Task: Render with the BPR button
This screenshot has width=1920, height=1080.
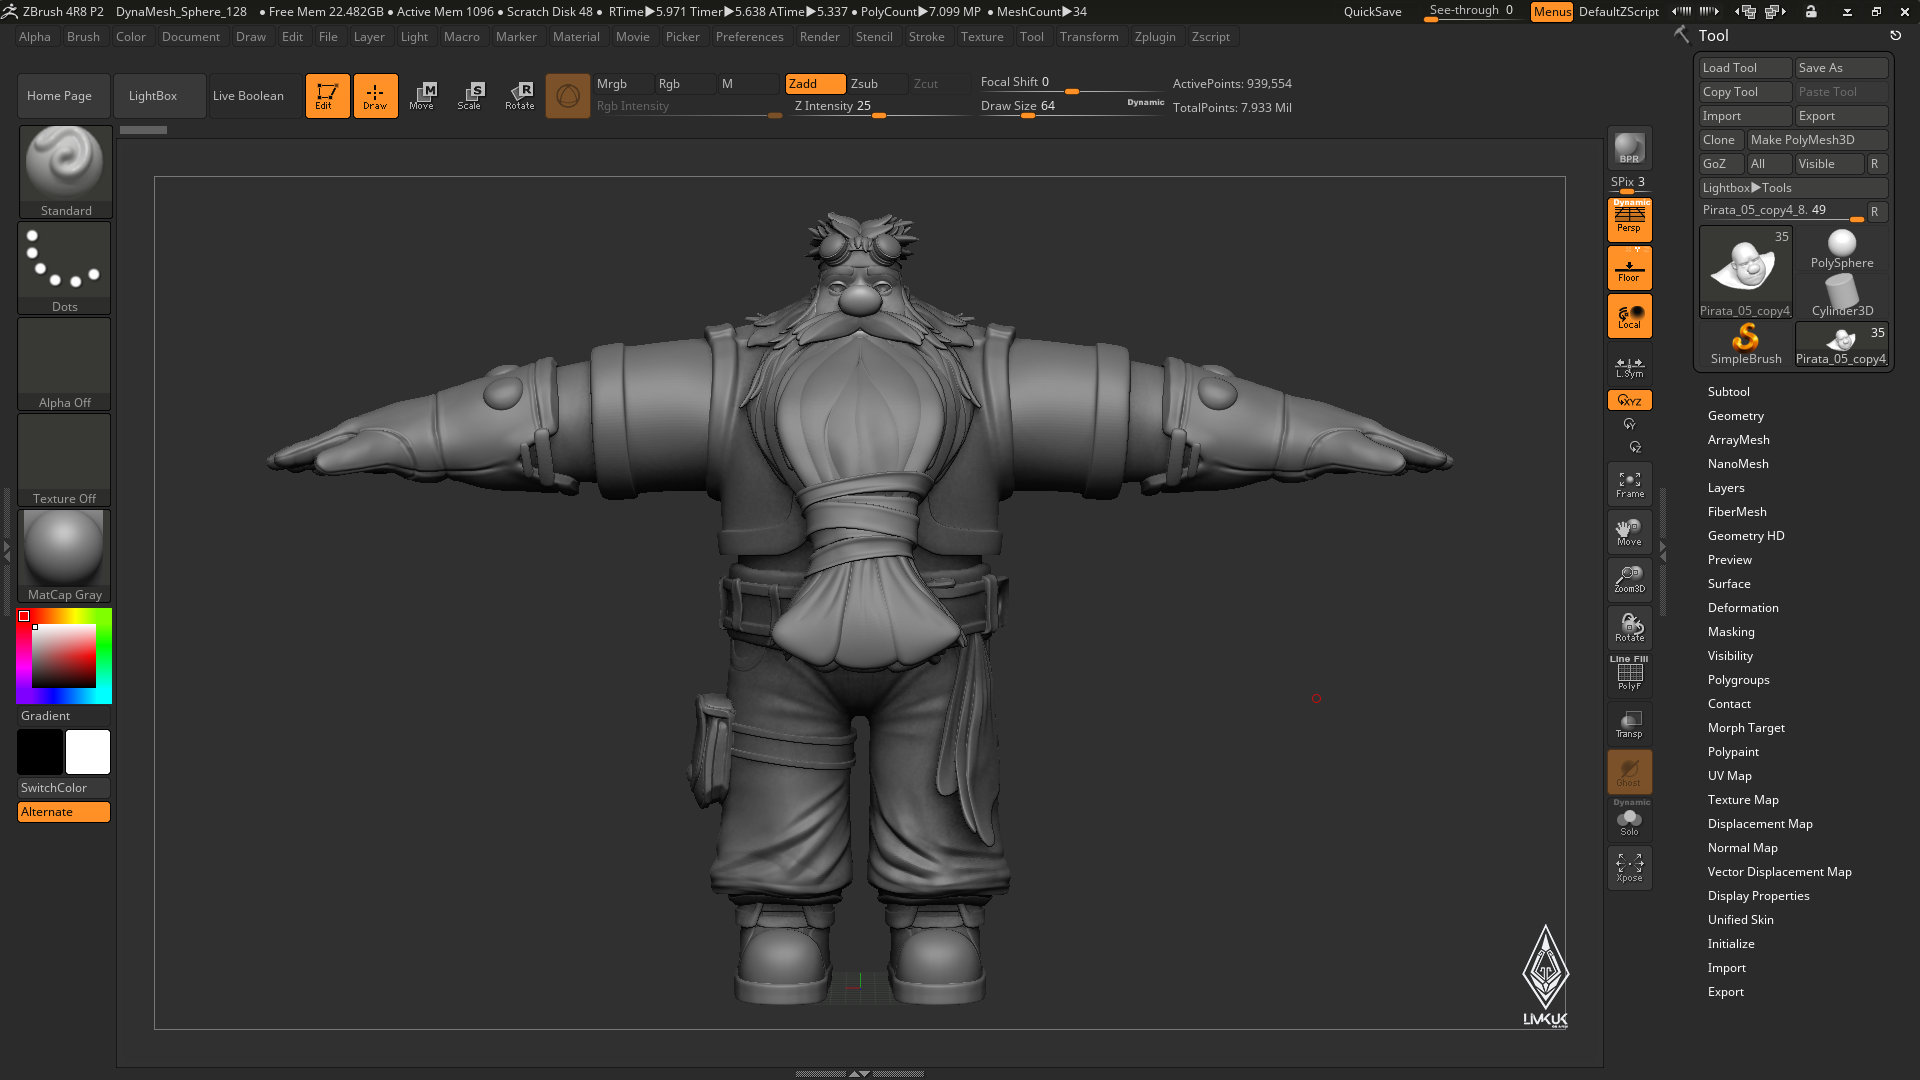Action: [x=1629, y=148]
